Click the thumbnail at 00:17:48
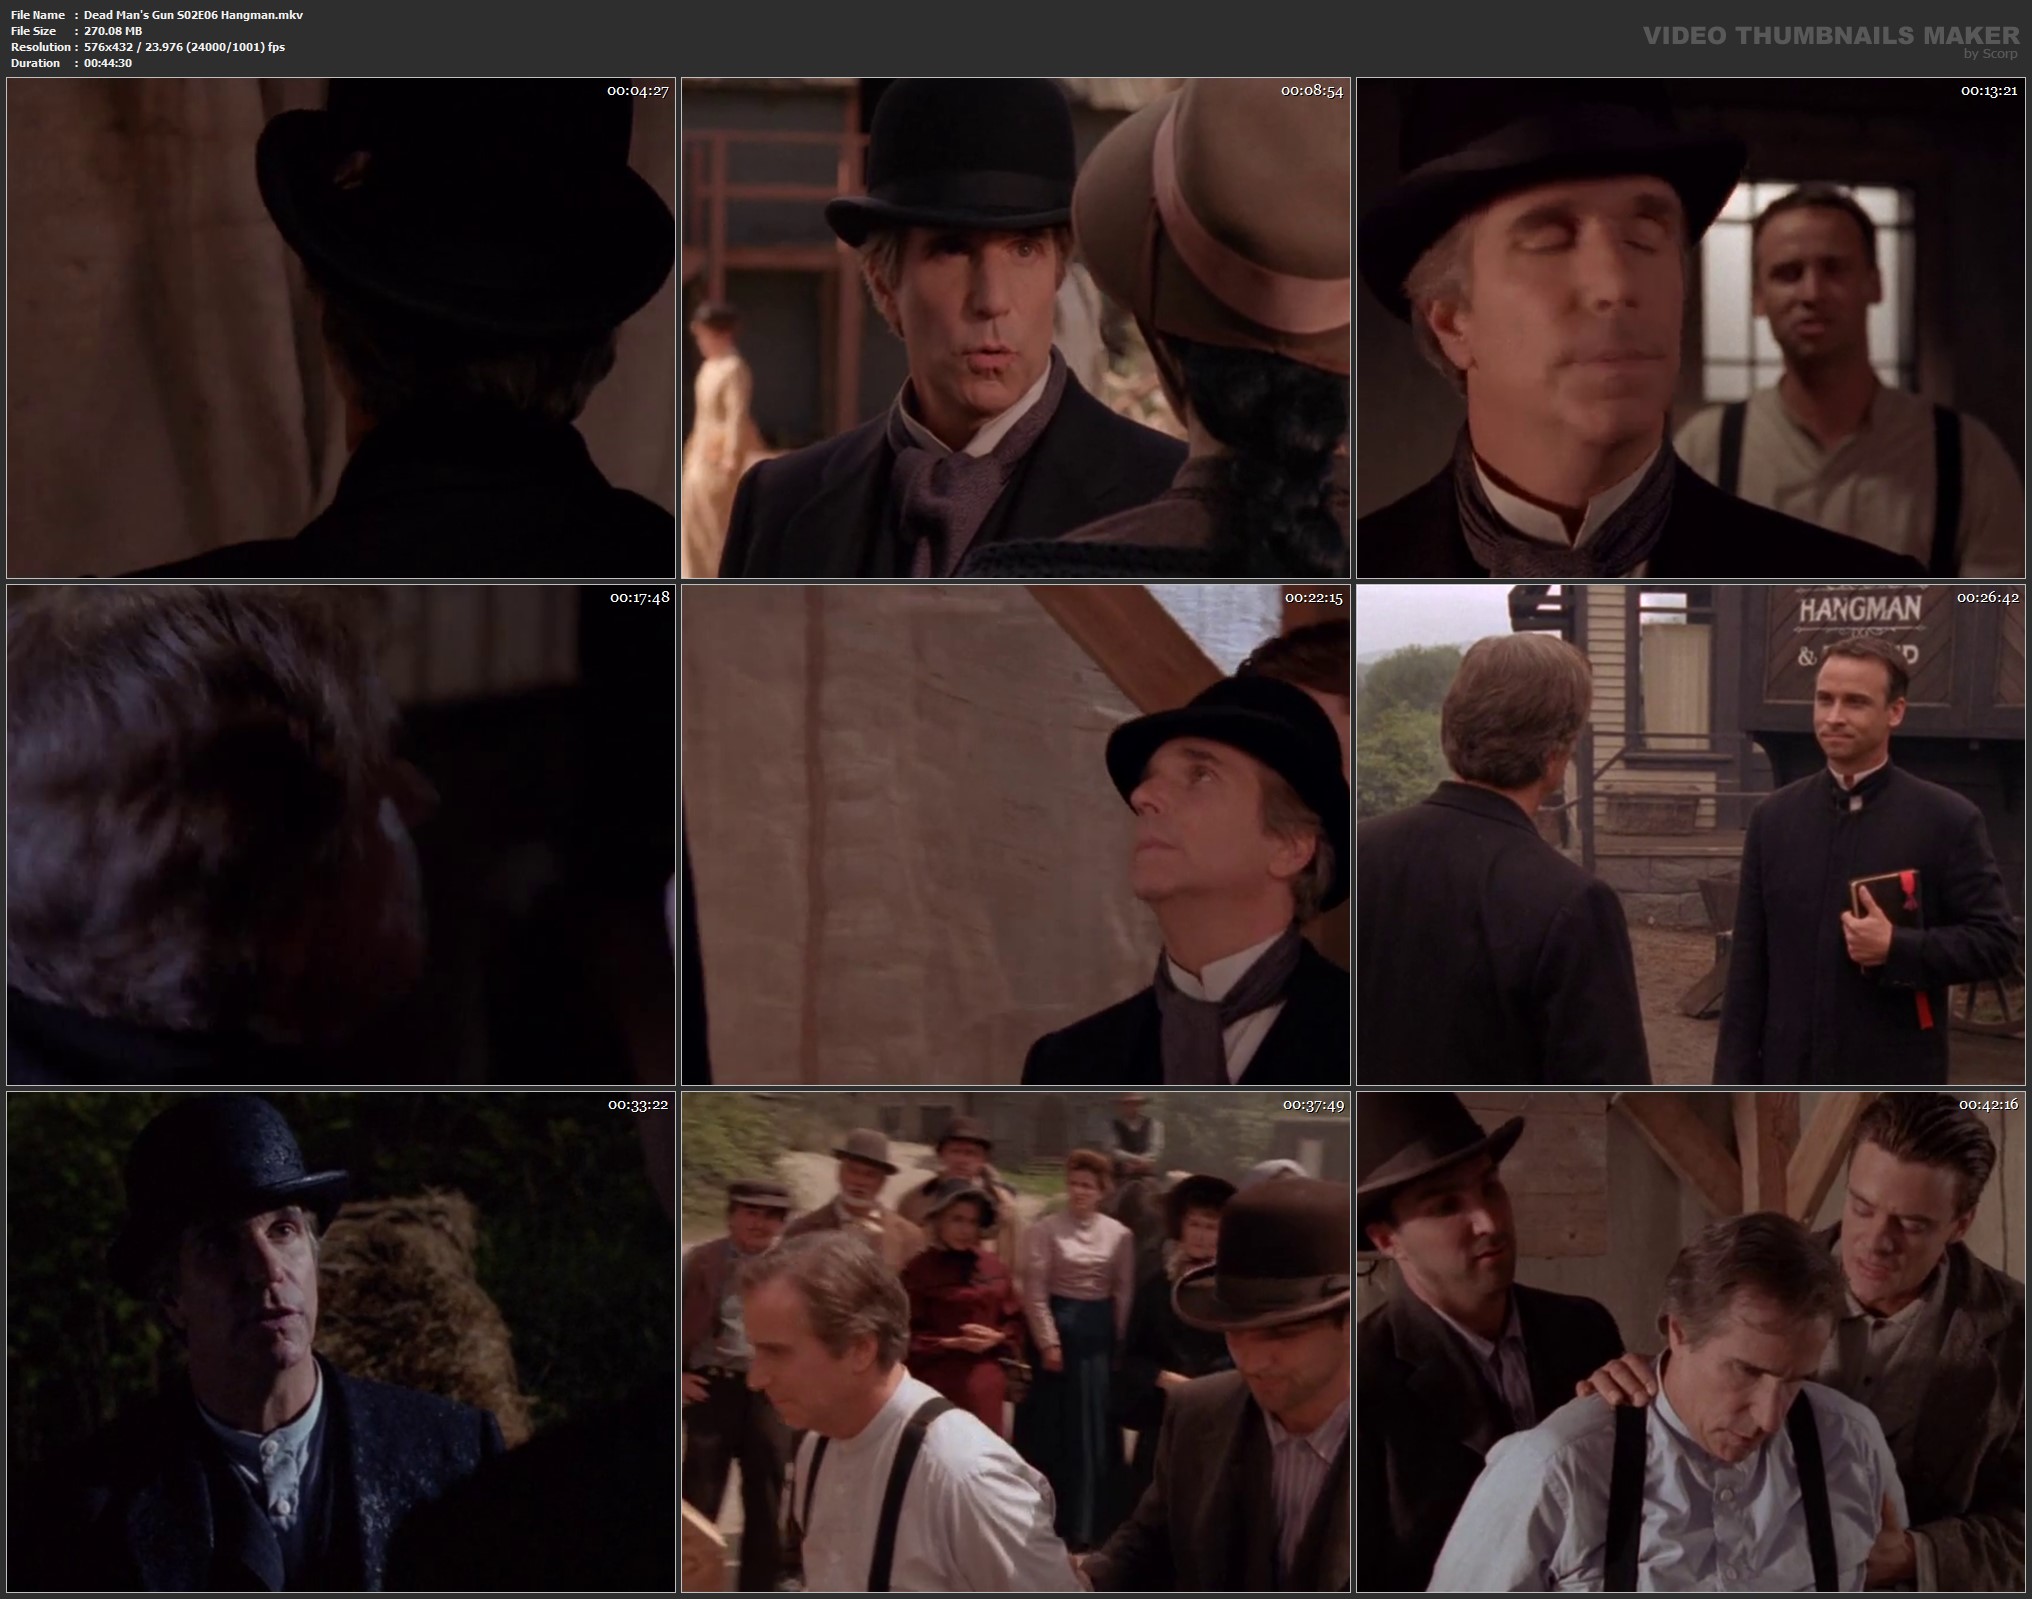The height and width of the screenshot is (1599, 2032). 340,835
